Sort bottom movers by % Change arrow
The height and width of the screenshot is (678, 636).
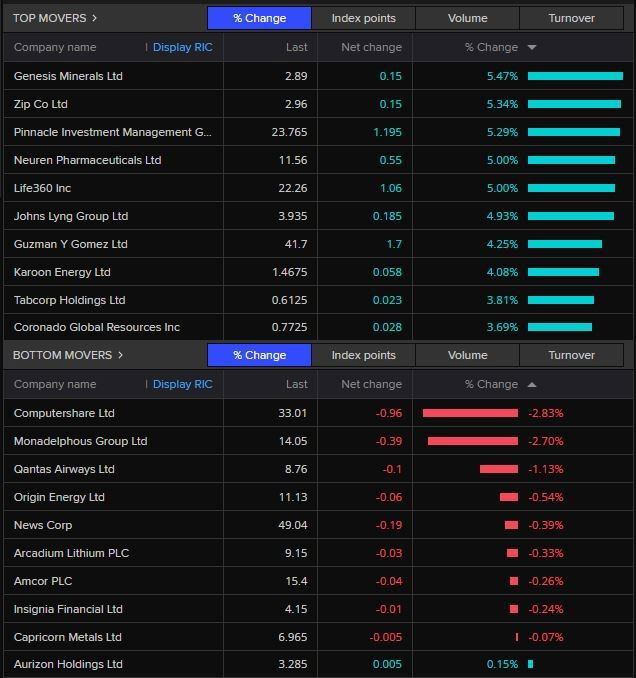coord(531,384)
